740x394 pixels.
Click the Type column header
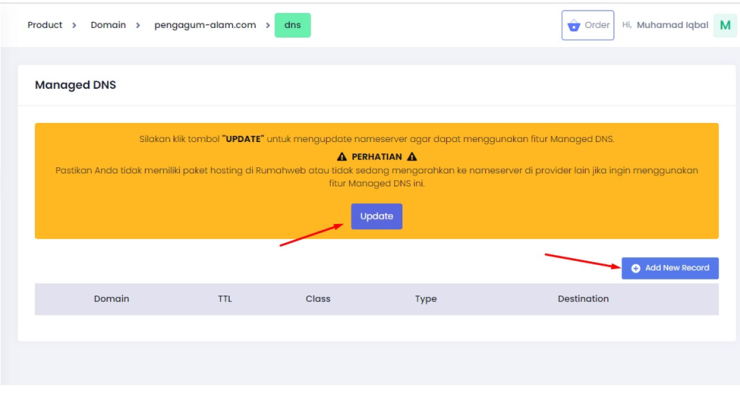click(426, 299)
